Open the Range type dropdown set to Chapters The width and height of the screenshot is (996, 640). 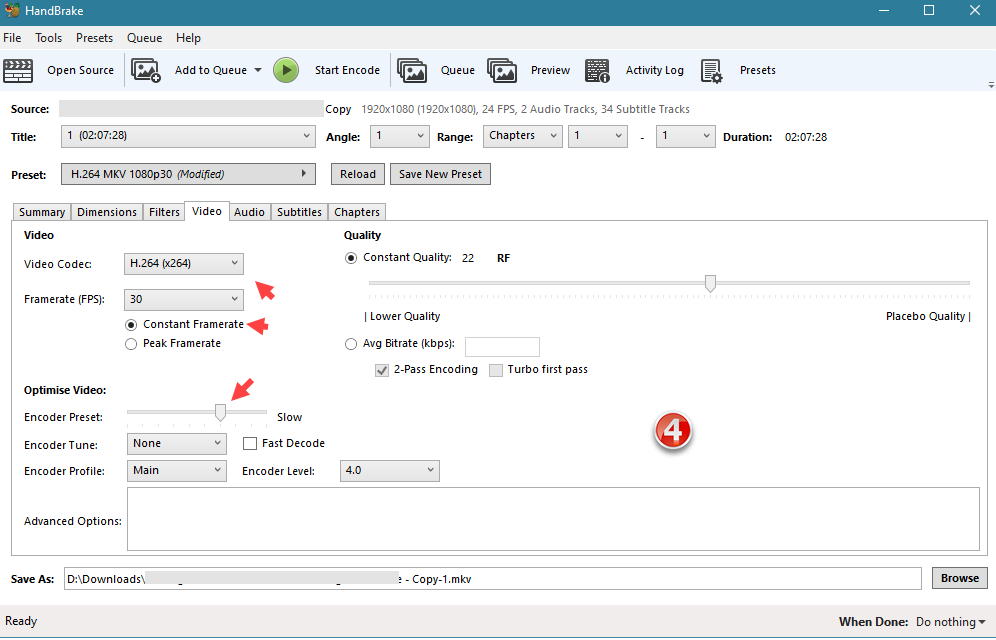[523, 136]
